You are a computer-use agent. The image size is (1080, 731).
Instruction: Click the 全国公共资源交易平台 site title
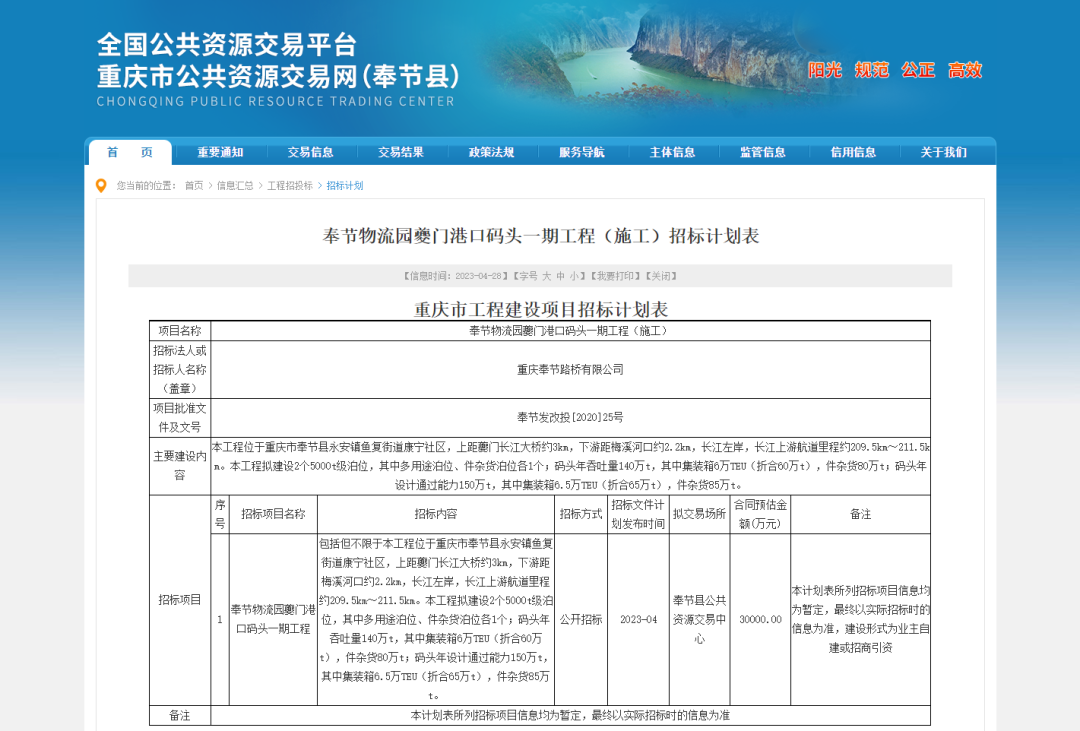pos(227,45)
